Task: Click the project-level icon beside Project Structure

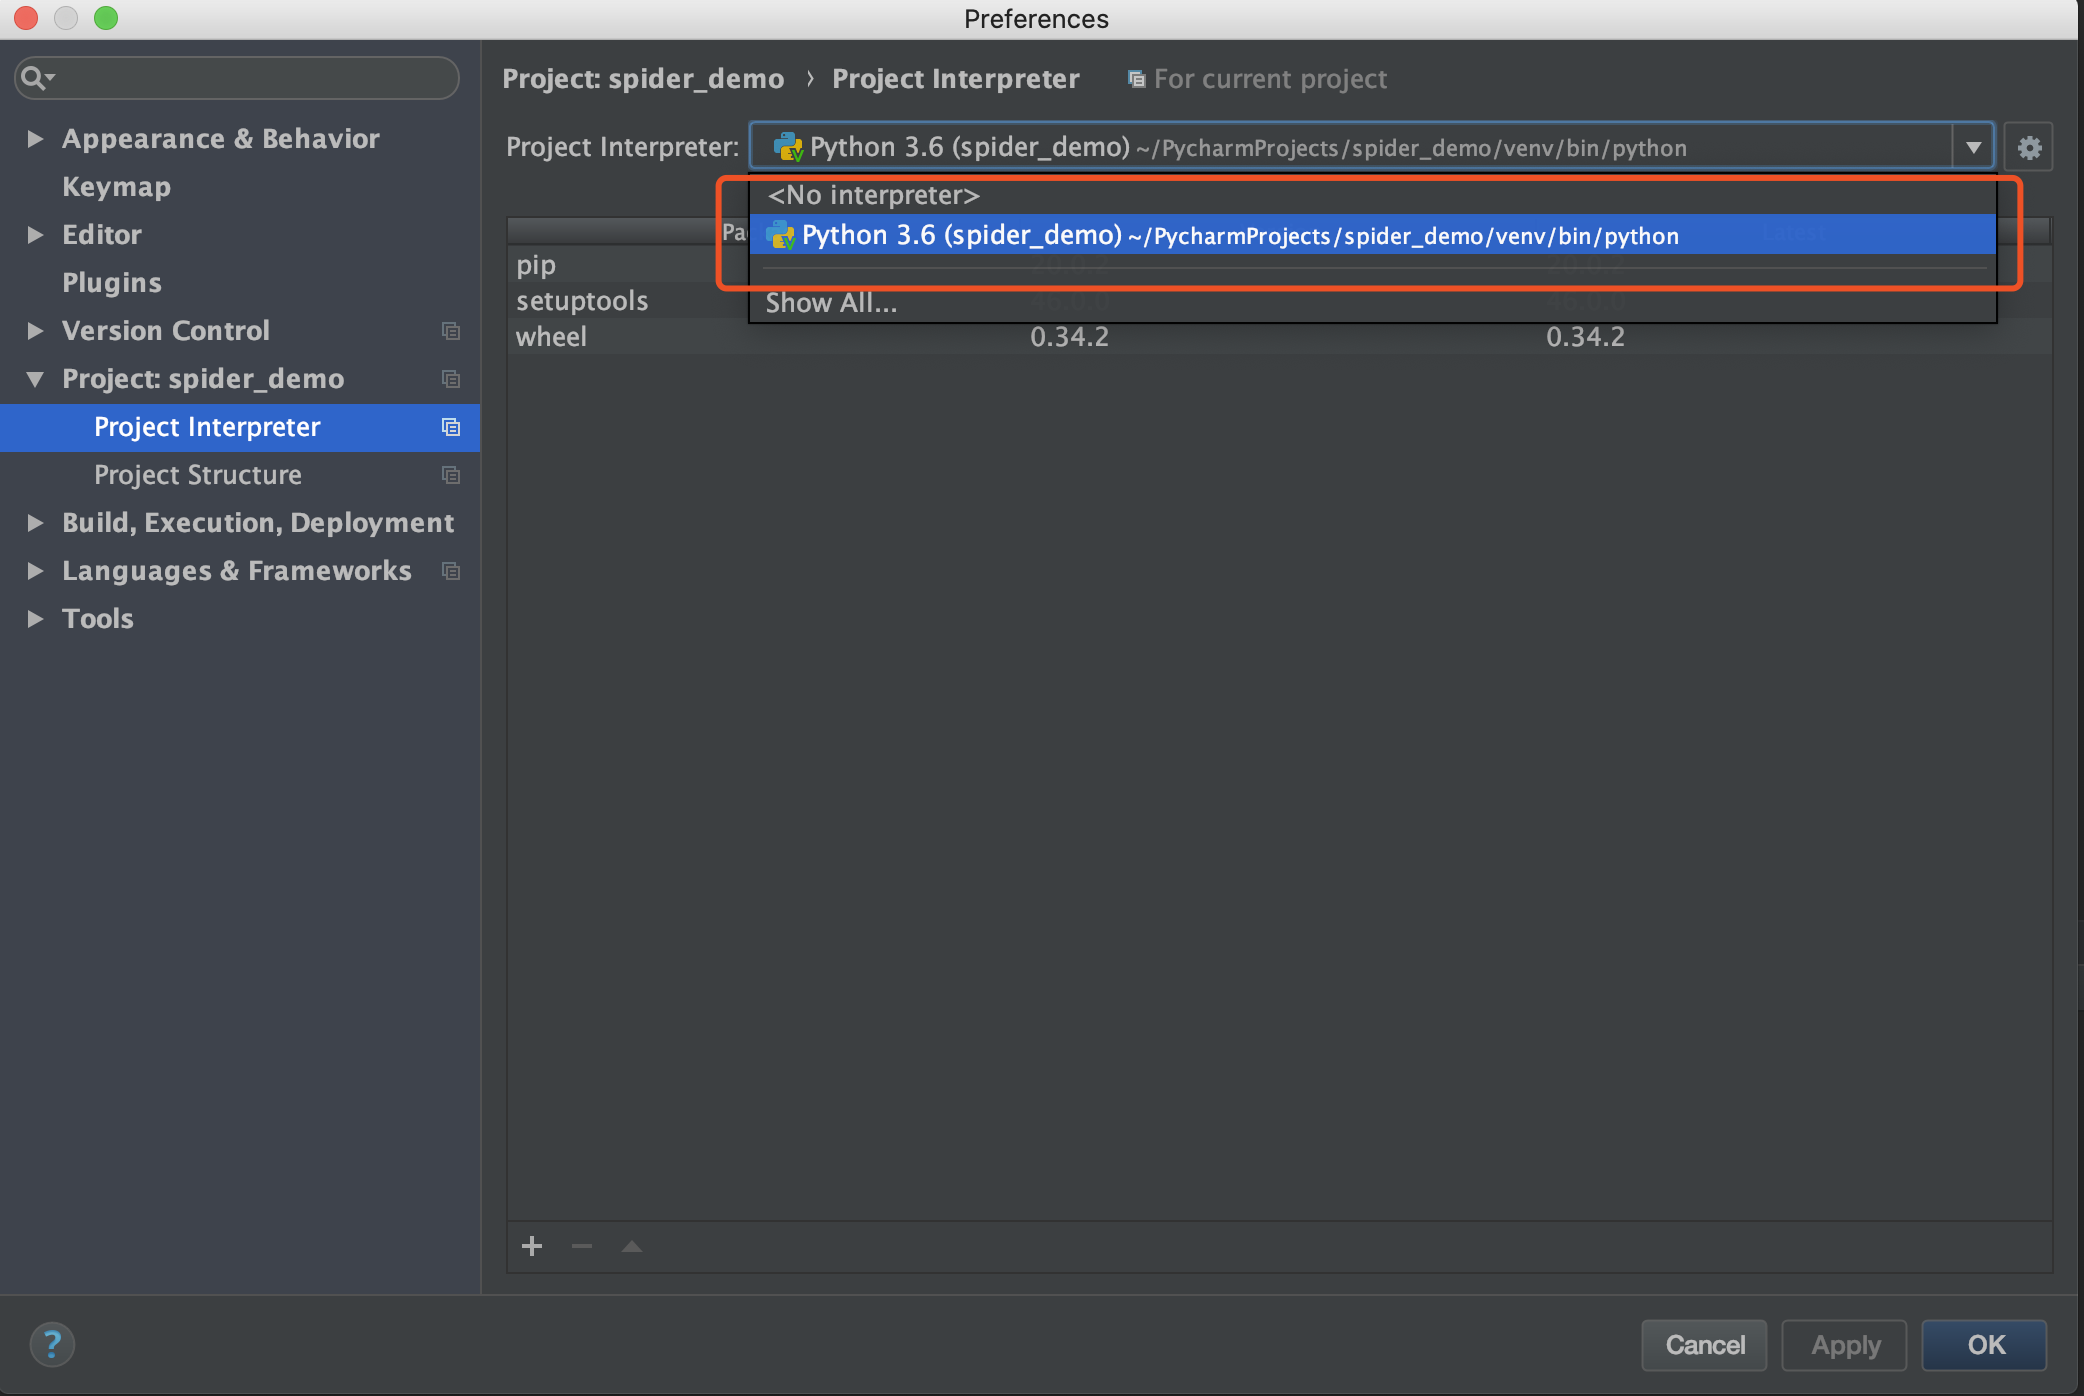Action: tap(451, 475)
